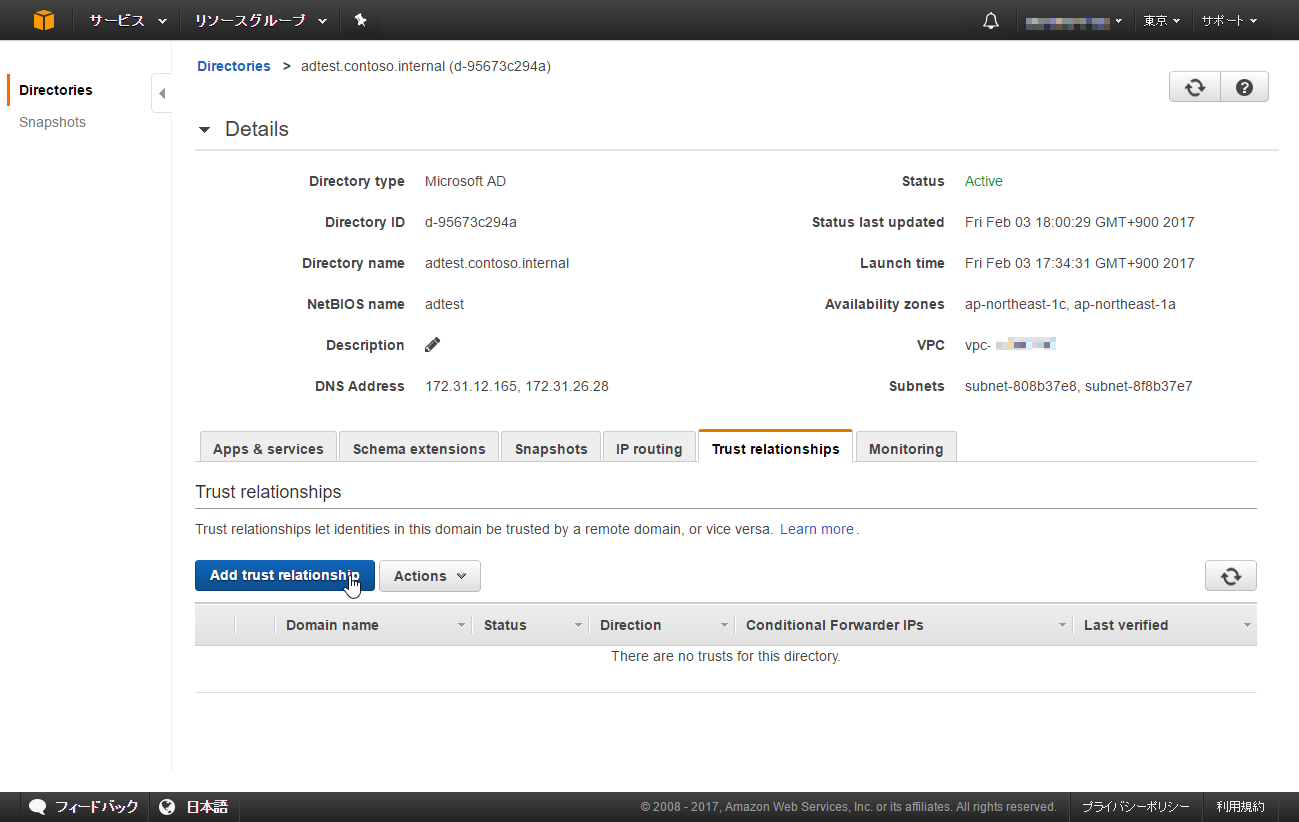Edit Description using the pencil icon

click(433, 345)
